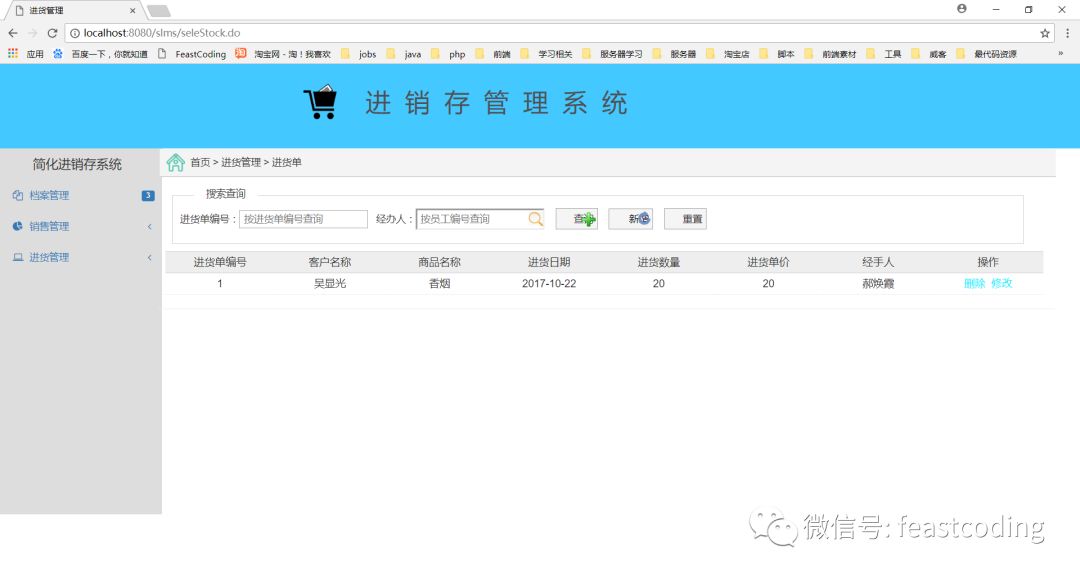Open the 服务器 bookmark folder
Screen dimensions: 1080x579
(674, 54)
